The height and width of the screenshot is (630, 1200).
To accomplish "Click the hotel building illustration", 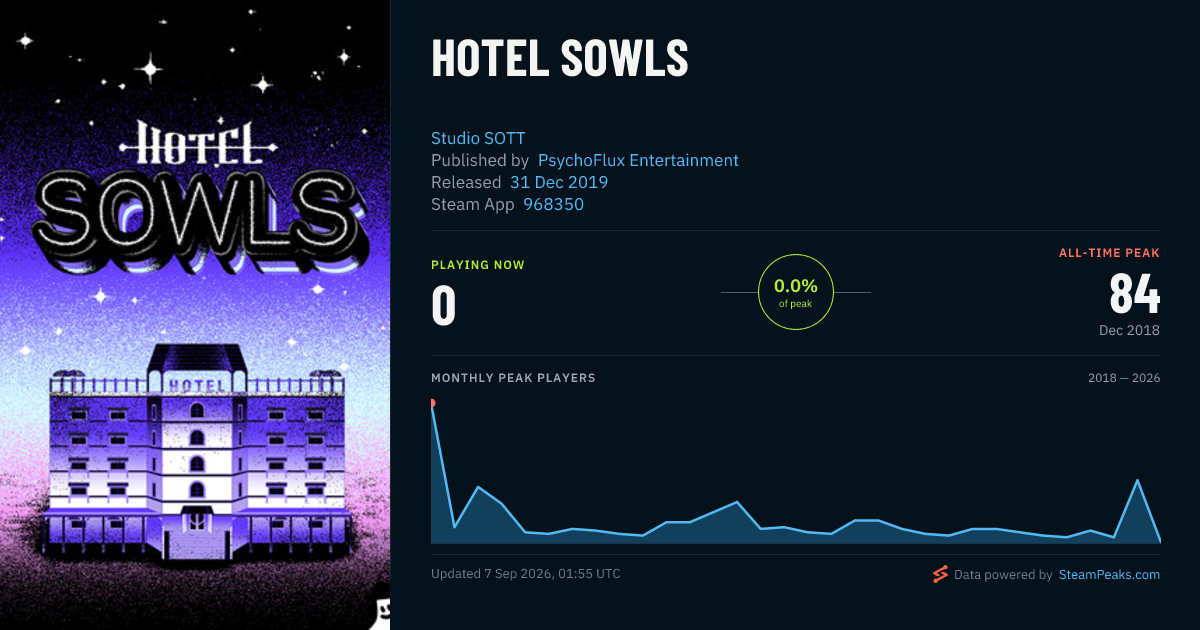I will 195,450.
